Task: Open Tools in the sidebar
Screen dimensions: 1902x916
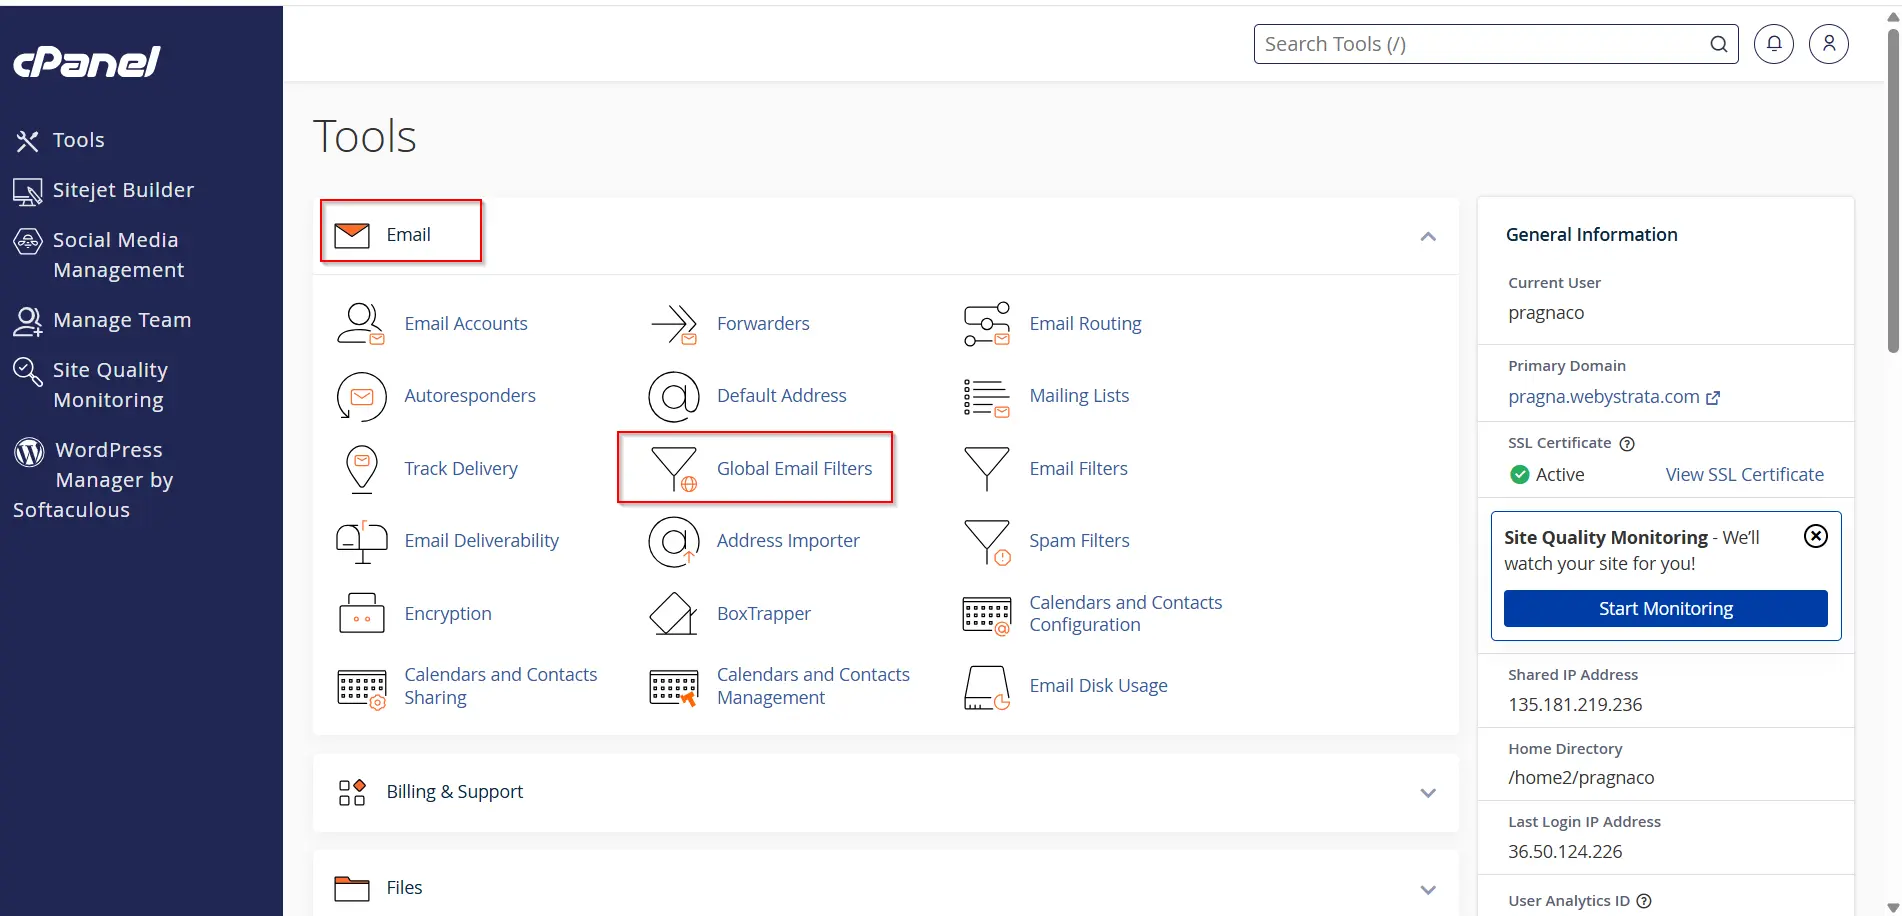Action: (78, 140)
